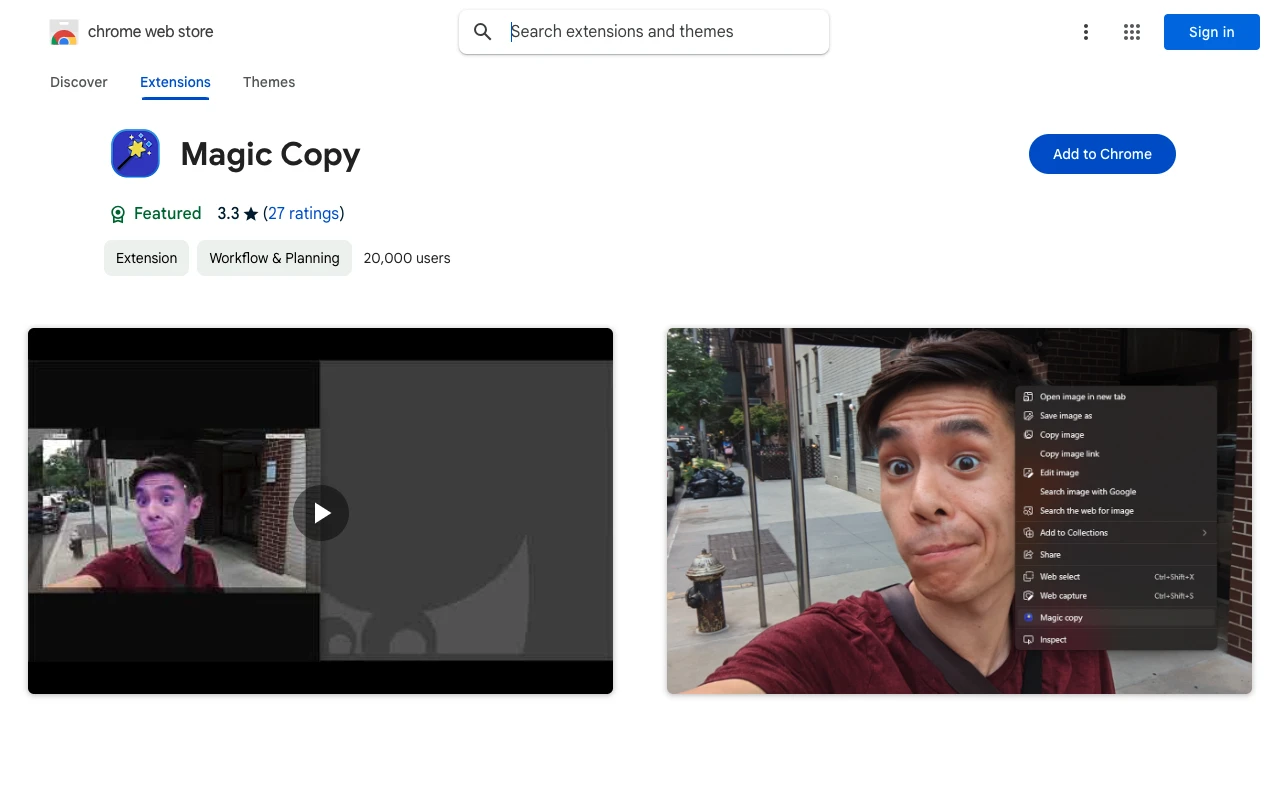Expand the Add to Collections submenu
This screenshot has height=800, width=1280.
click(1203, 532)
